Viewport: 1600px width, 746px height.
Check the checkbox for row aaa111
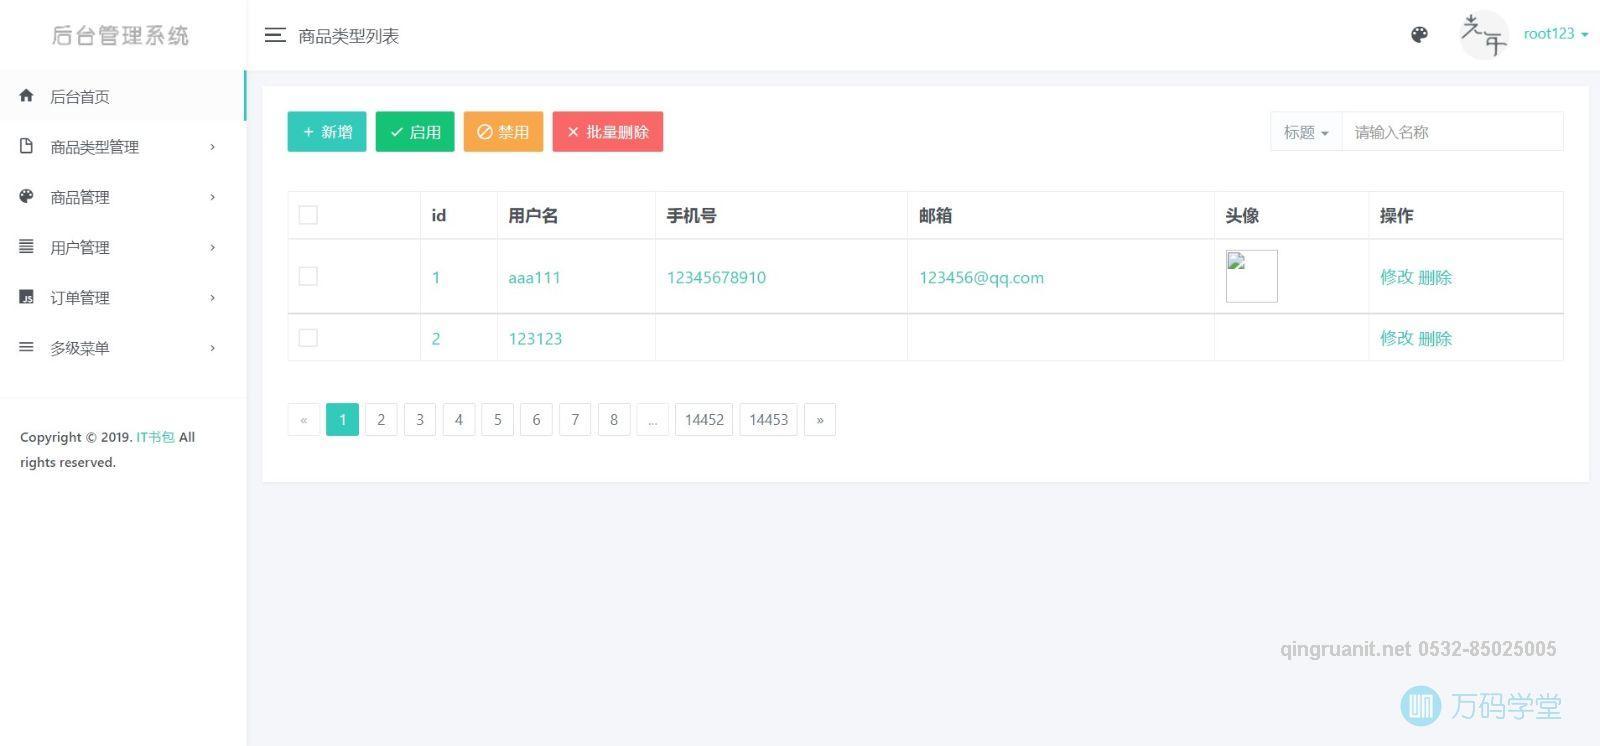point(308,276)
